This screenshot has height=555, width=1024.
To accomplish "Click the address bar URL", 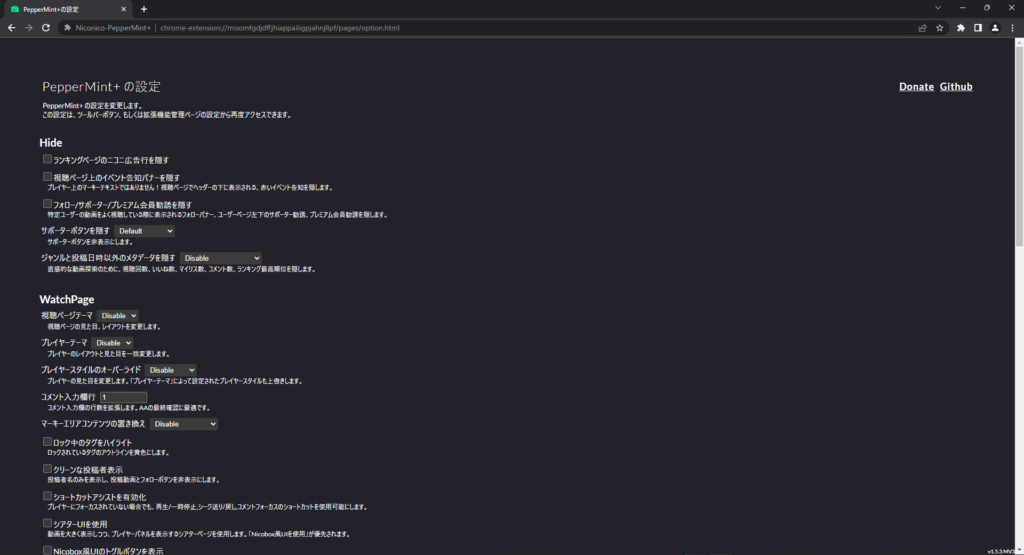I will 280,28.
